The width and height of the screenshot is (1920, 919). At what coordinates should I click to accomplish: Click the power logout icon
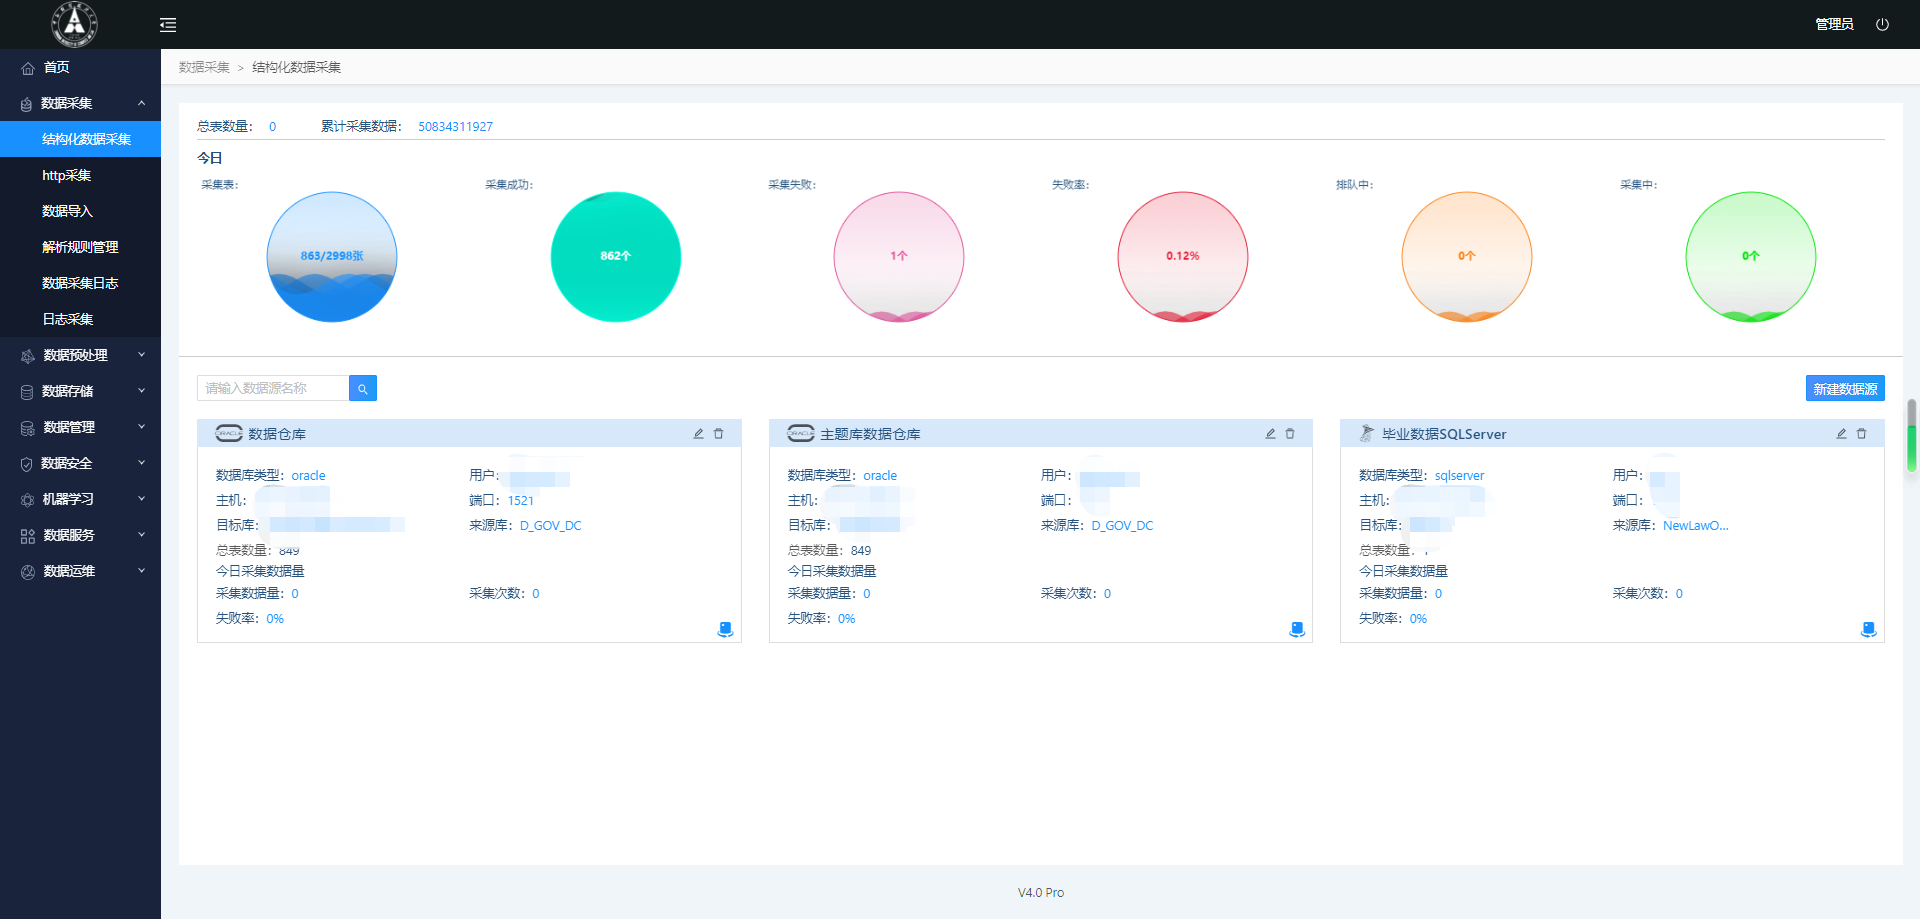1882,25
